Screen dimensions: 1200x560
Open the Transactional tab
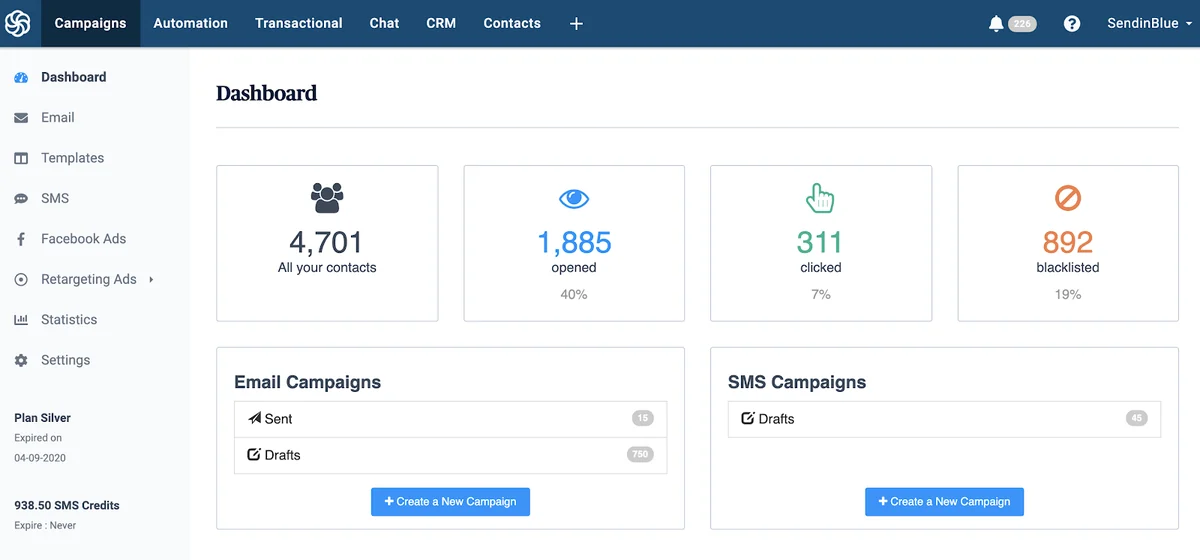pos(298,23)
